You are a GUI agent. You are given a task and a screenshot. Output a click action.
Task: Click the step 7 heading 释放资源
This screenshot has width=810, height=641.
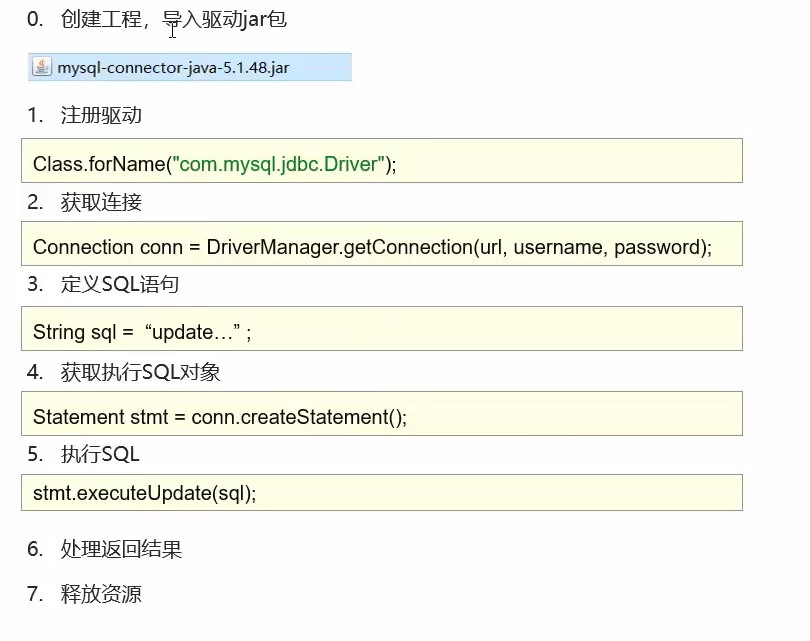pos(101,594)
